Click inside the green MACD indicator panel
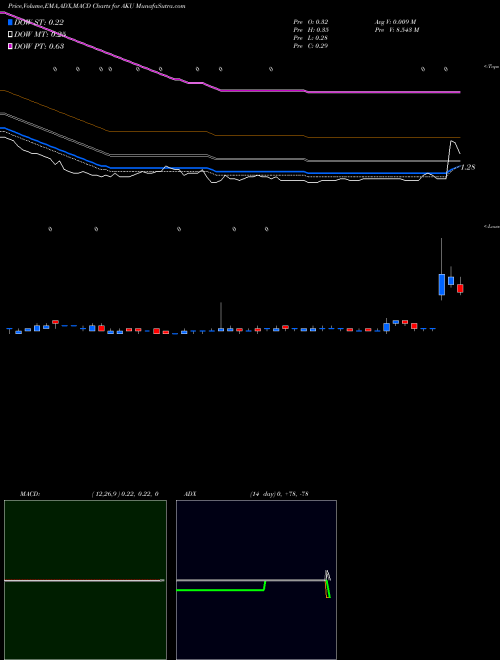 [85, 580]
